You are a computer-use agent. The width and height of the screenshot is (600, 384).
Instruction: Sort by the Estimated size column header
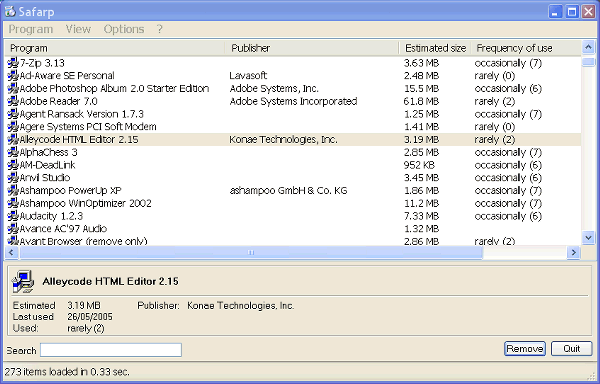[x=435, y=48]
